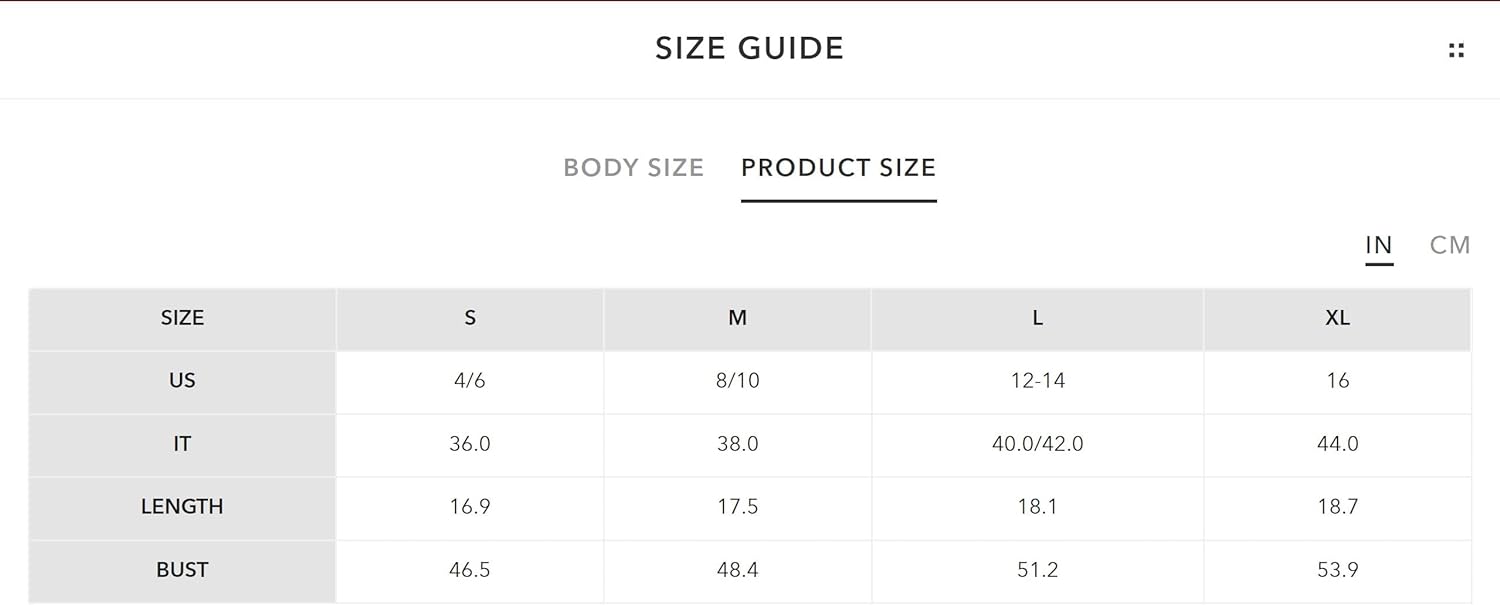
Task: Select the BUST row label
Action: [182, 570]
